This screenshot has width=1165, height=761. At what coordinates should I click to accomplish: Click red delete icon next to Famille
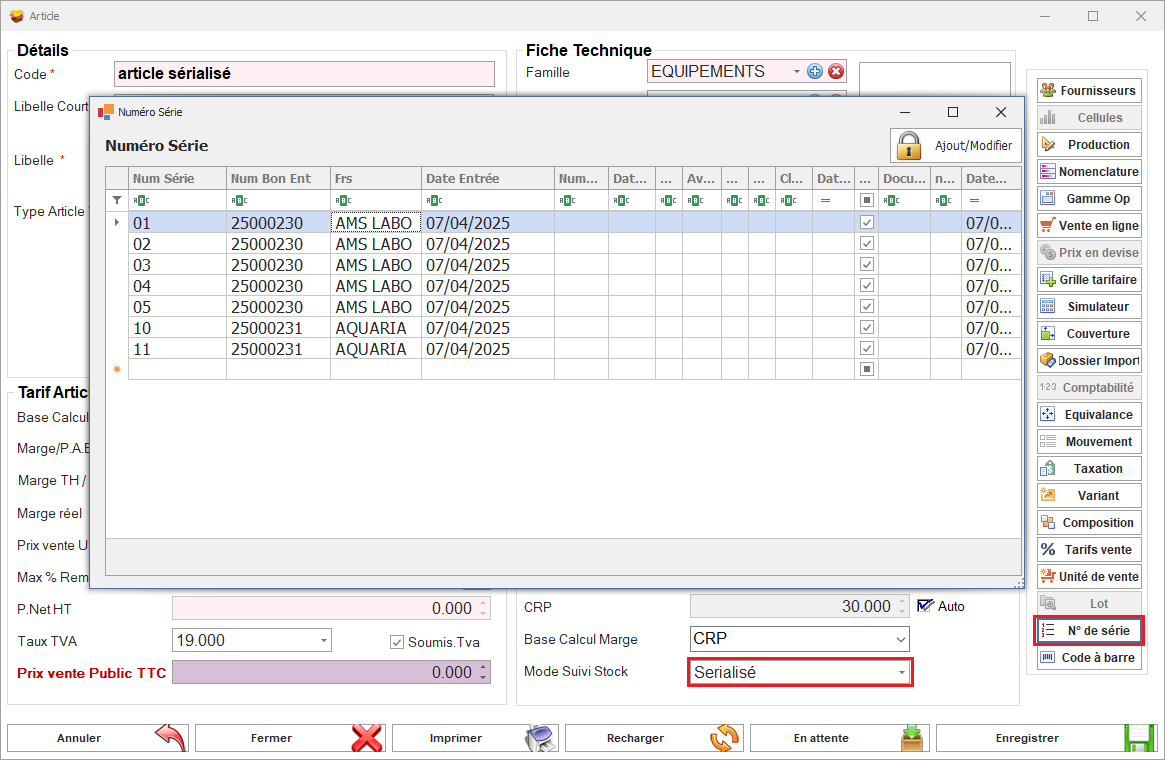tap(836, 71)
